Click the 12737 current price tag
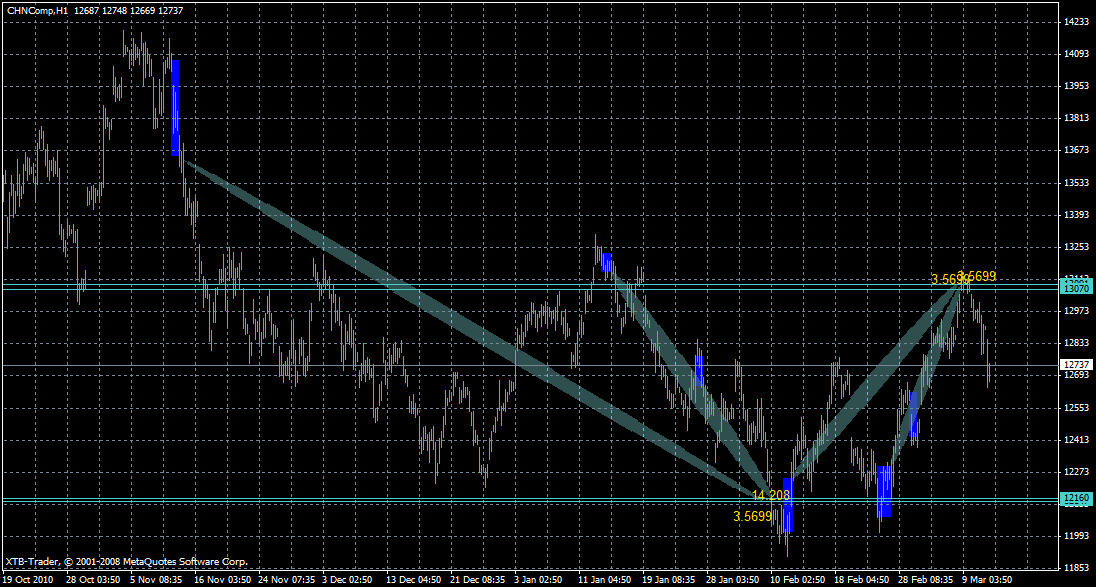 pos(1075,365)
